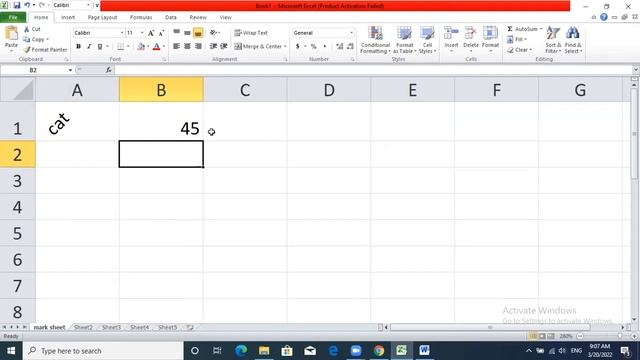
Task: Increase indent in the Alignment group
Action: coord(224,47)
